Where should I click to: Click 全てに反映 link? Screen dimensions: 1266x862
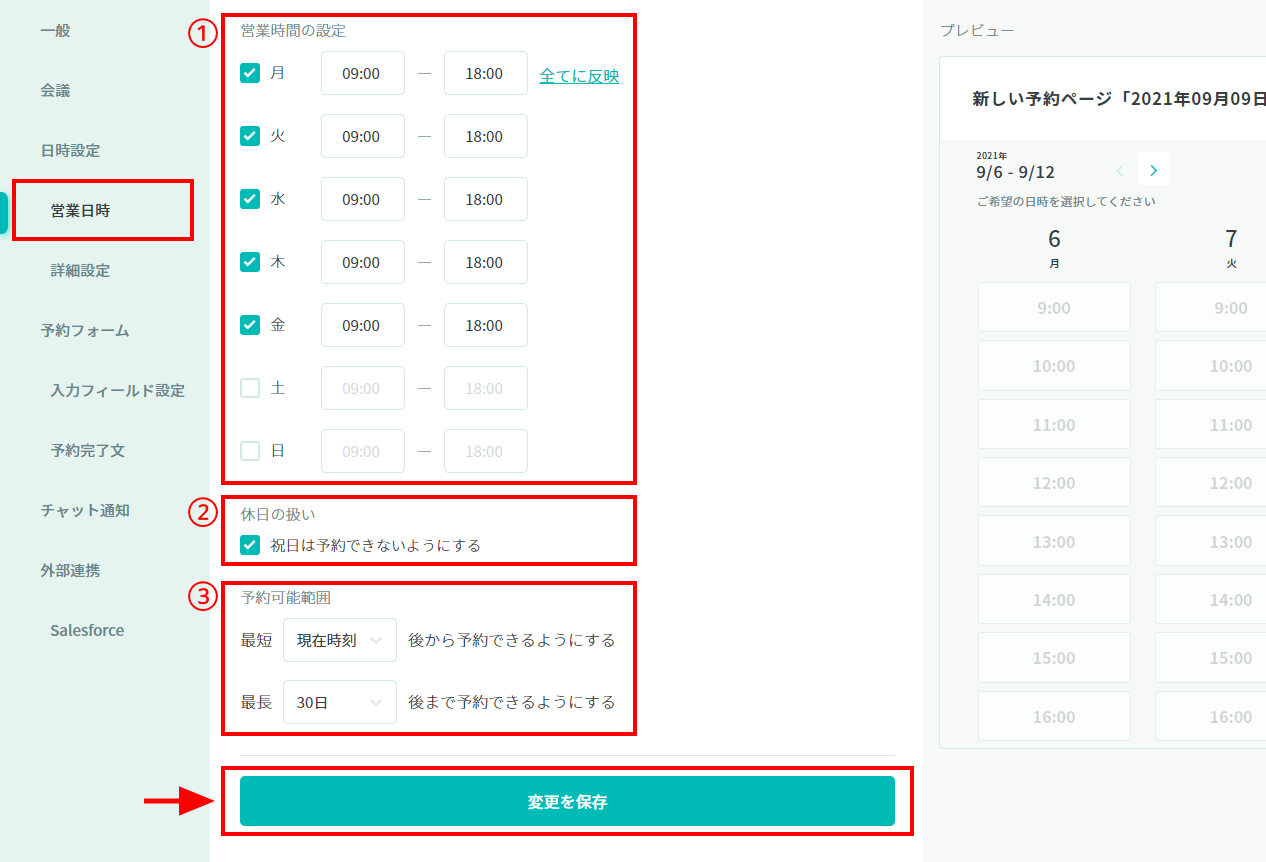579,76
